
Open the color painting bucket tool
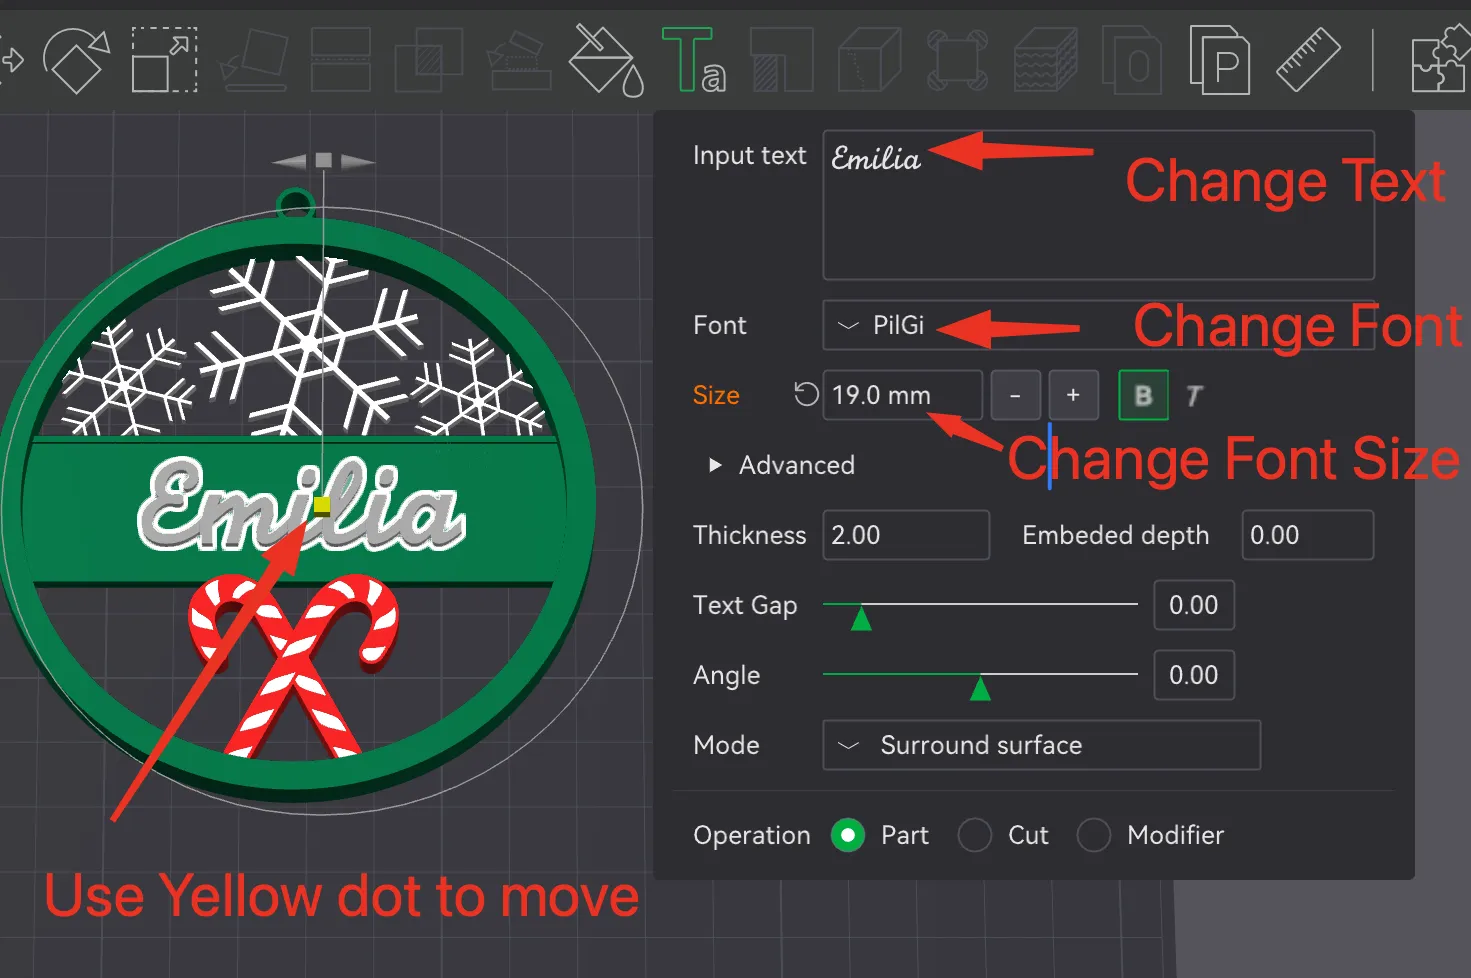(x=606, y=60)
